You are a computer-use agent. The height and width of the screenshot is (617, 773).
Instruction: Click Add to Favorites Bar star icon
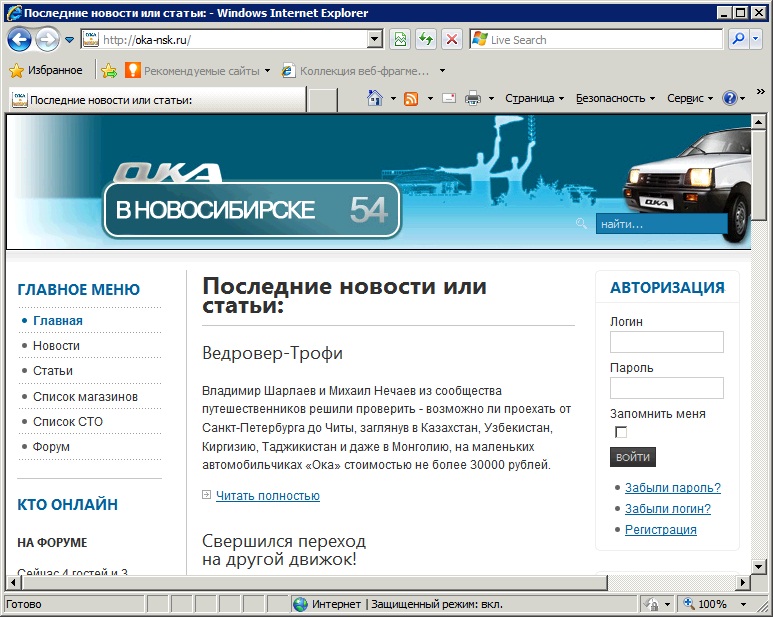click(109, 71)
